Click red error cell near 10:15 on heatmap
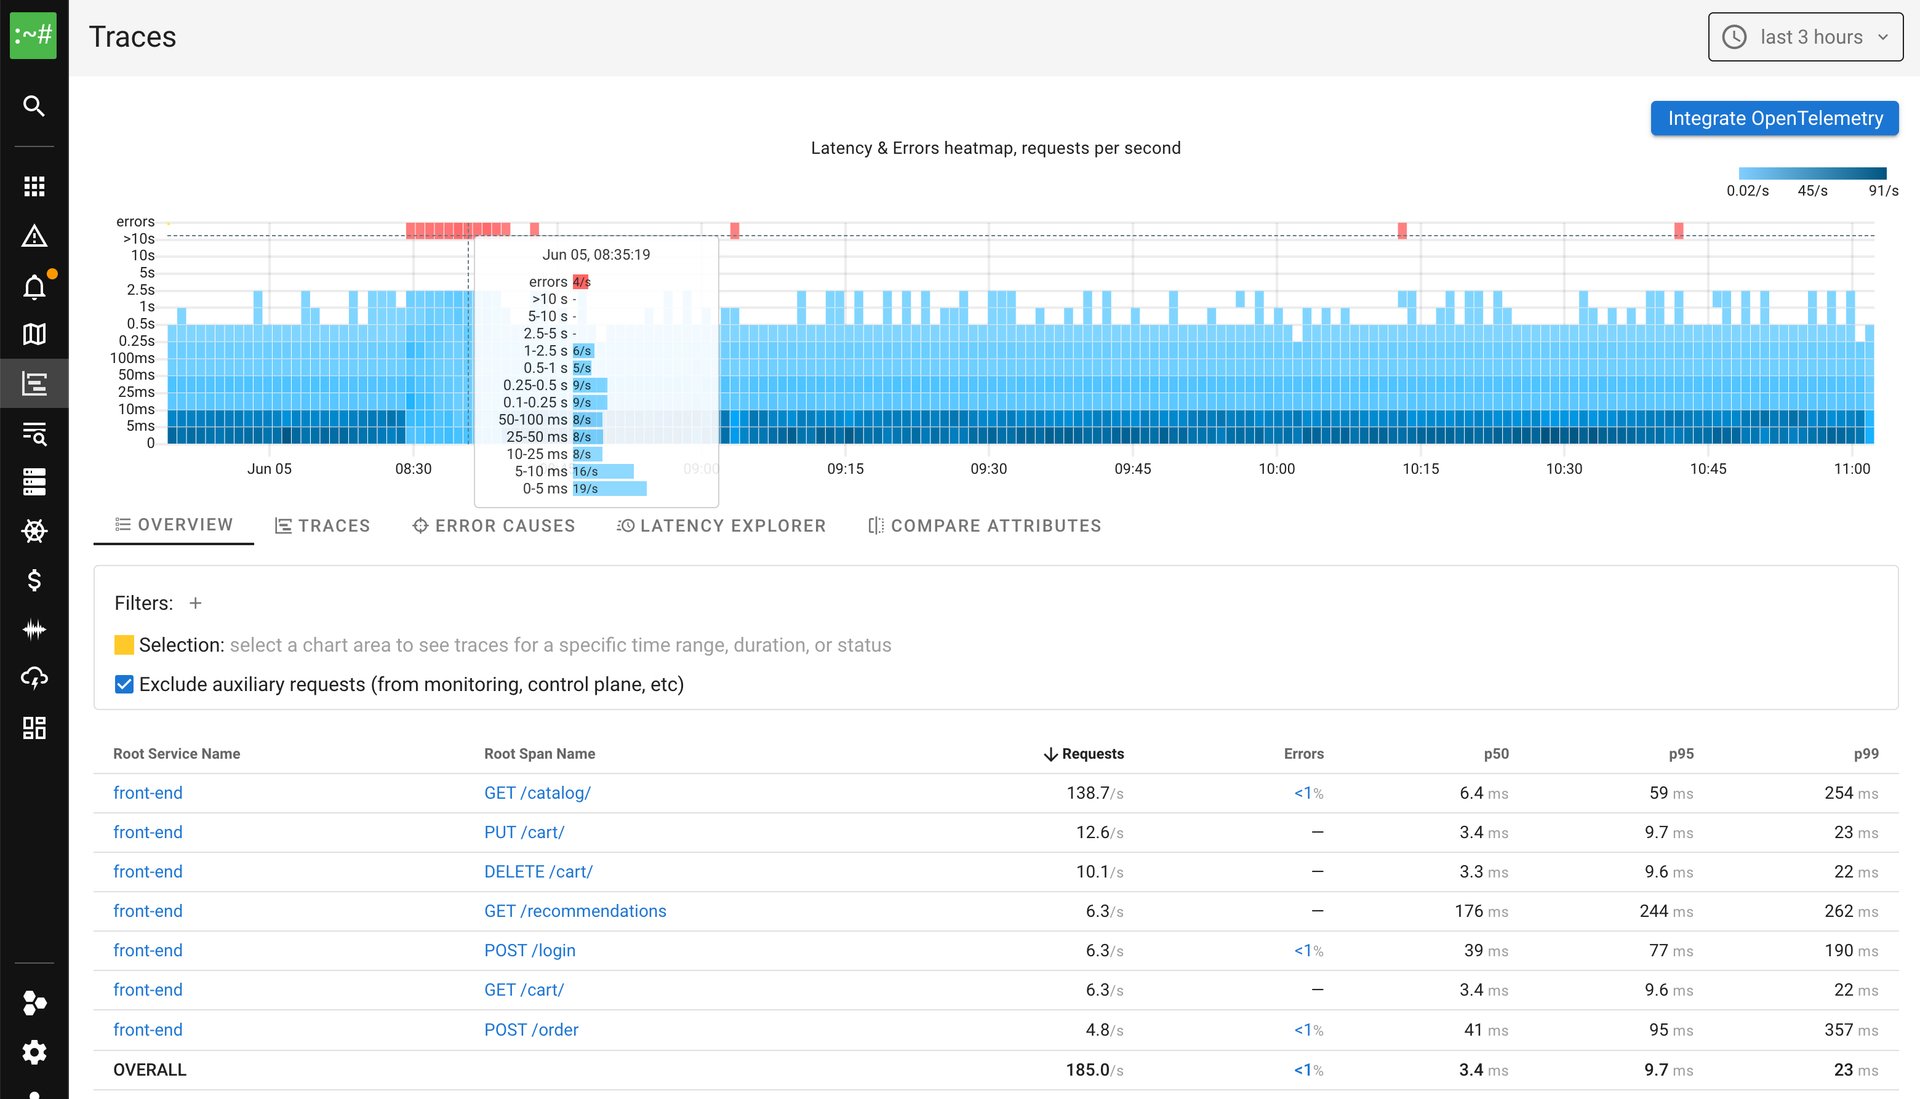 point(1402,231)
